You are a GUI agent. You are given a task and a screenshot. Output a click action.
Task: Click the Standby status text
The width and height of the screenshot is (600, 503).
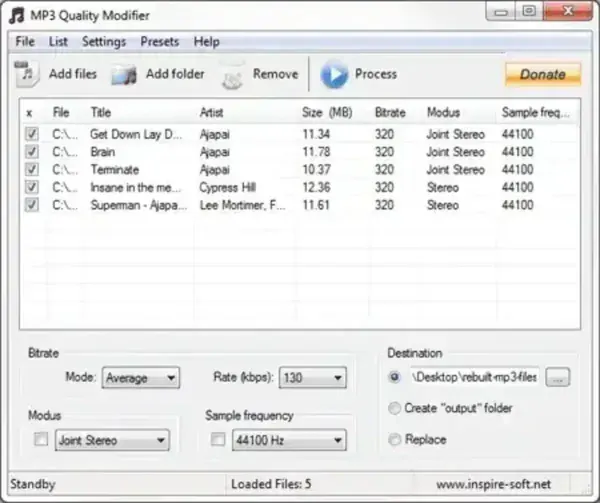coord(33,484)
